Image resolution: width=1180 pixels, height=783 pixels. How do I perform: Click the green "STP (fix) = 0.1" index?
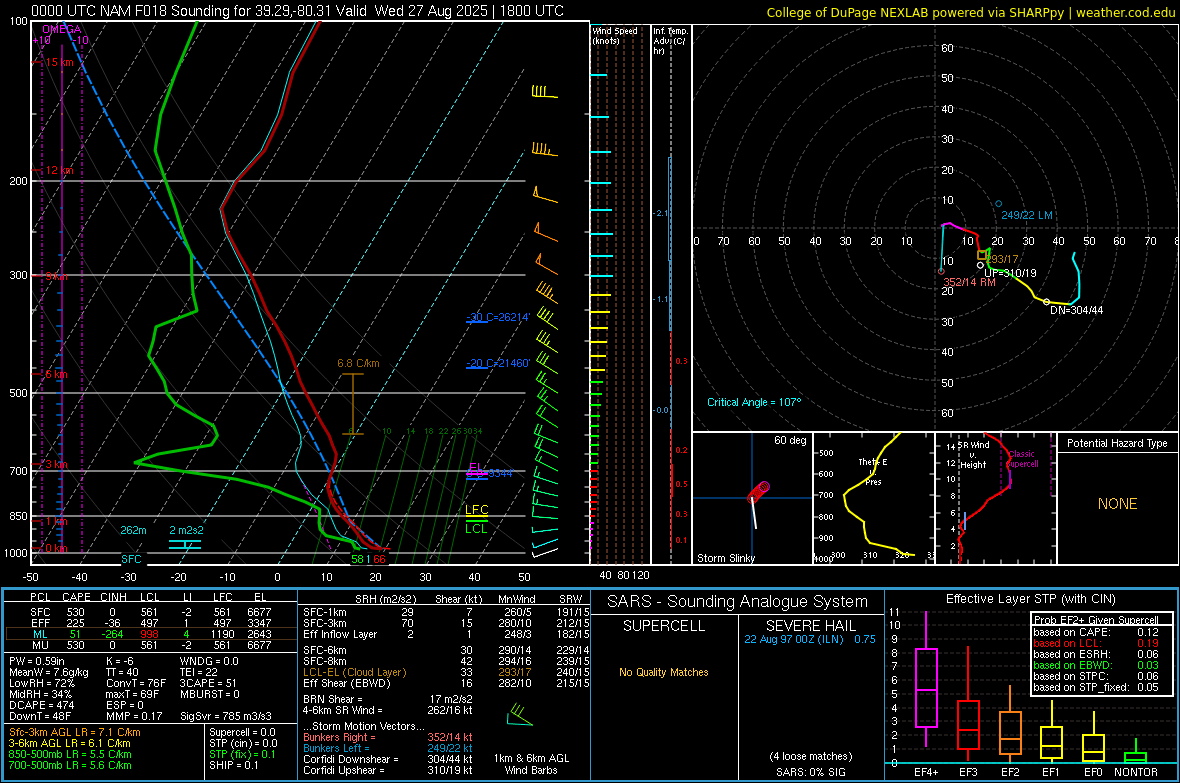(x=242, y=754)
